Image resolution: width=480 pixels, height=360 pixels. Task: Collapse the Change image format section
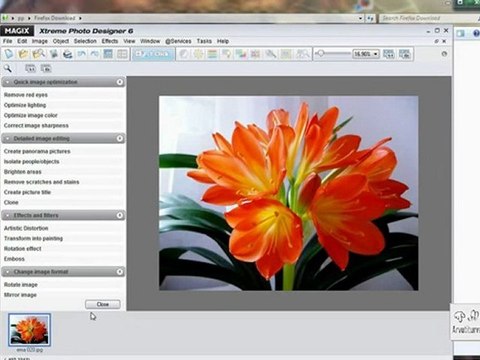tap(120, 272)
